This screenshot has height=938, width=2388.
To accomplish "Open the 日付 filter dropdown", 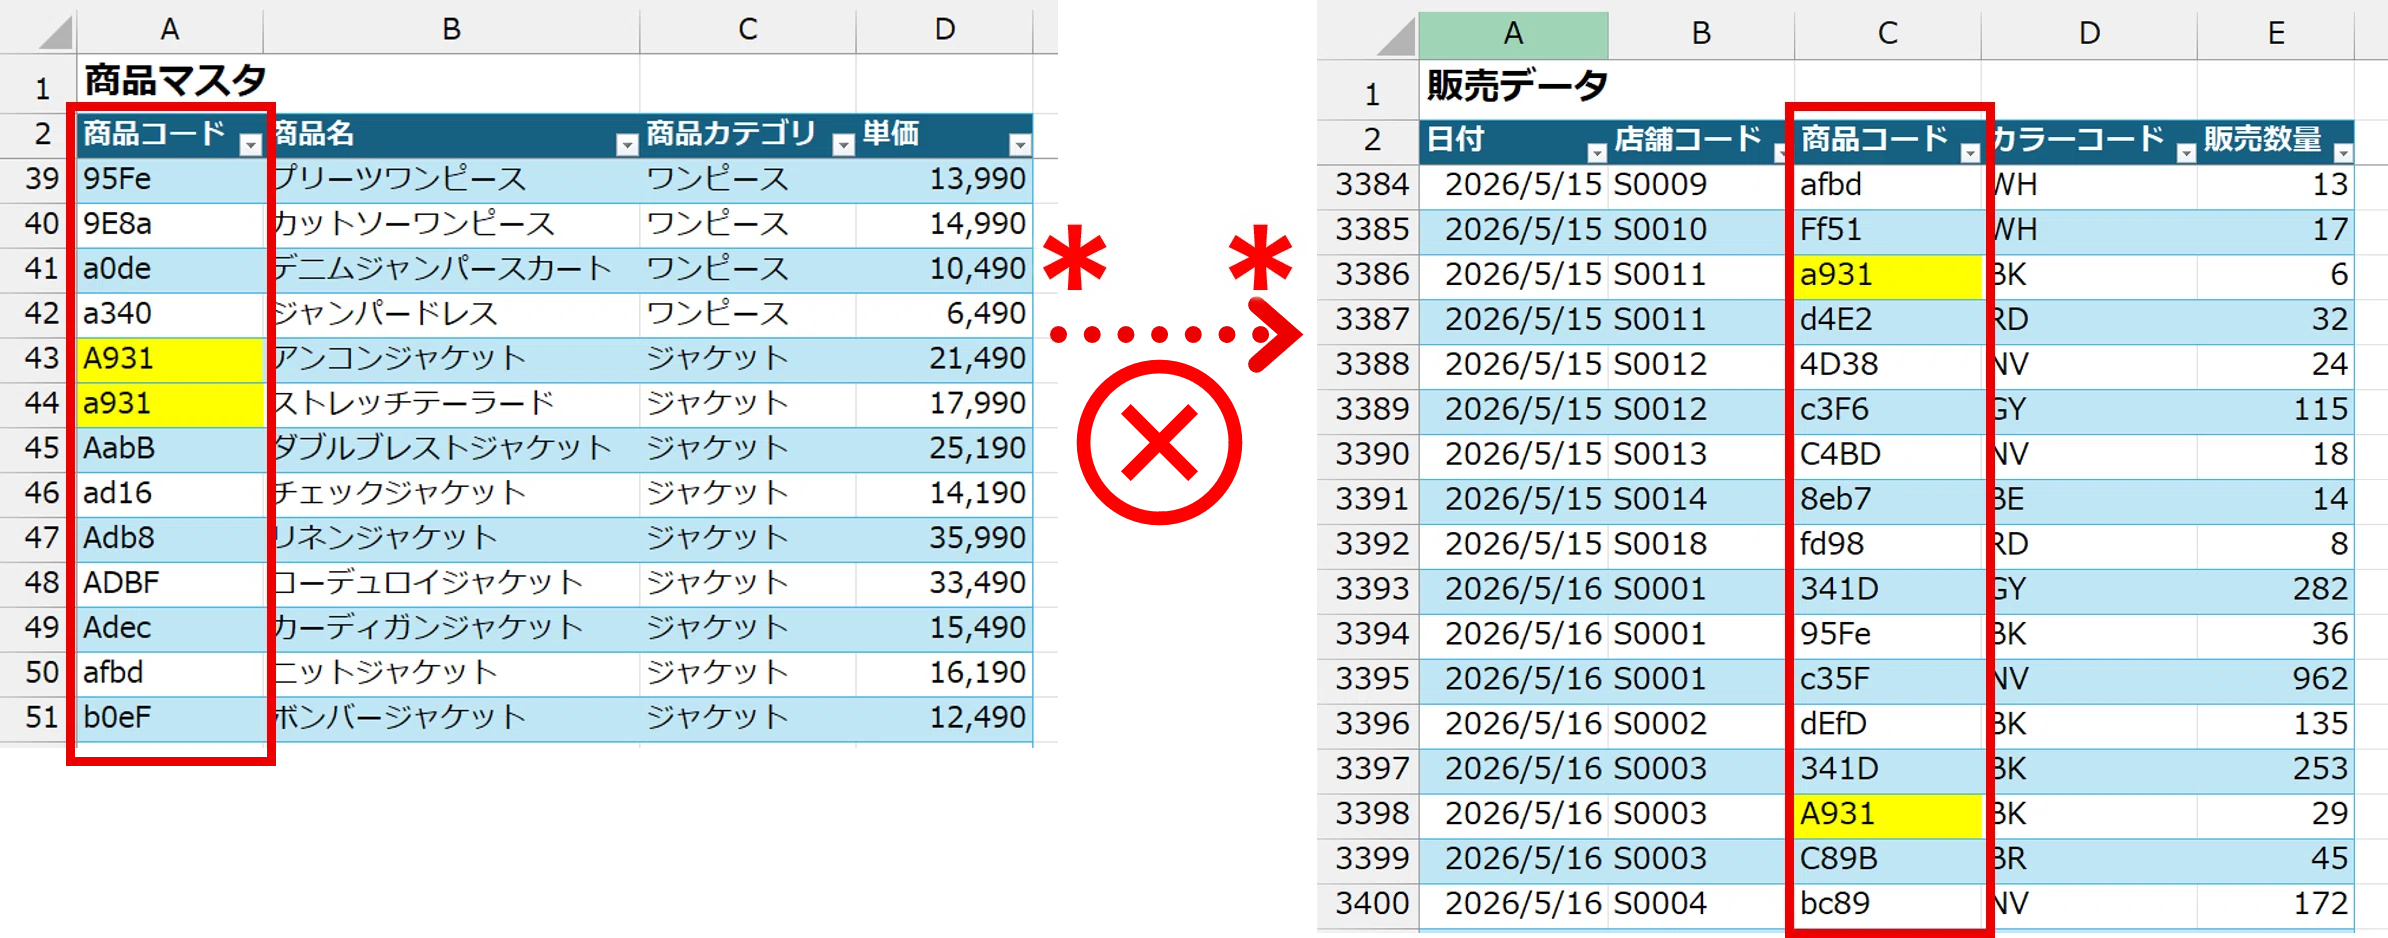I will (1597, 152).
